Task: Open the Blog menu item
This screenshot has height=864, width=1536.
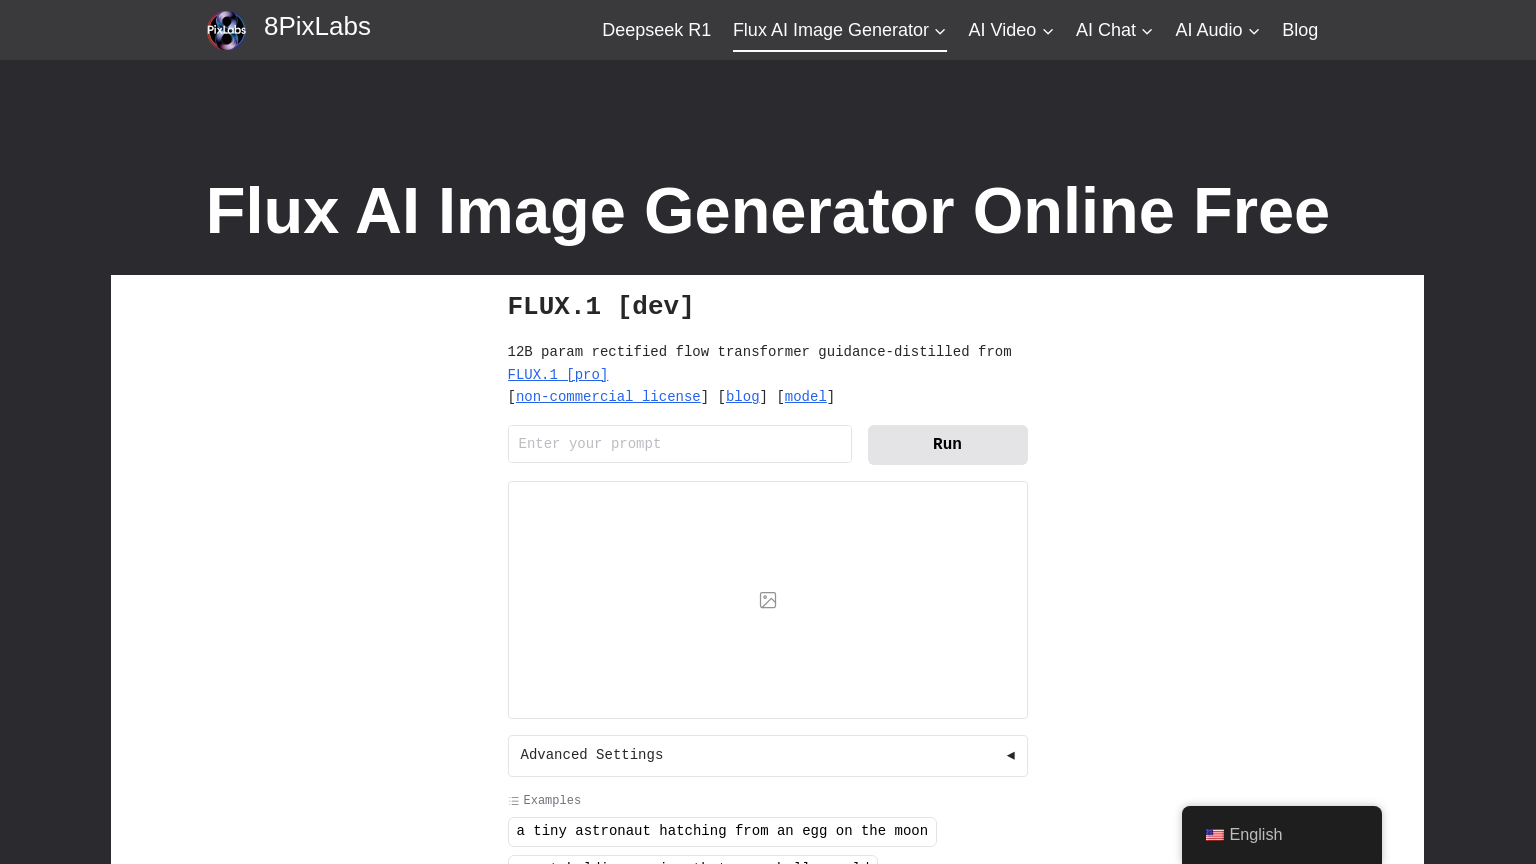Action: pyautogui.click(x=1300, y=30)
